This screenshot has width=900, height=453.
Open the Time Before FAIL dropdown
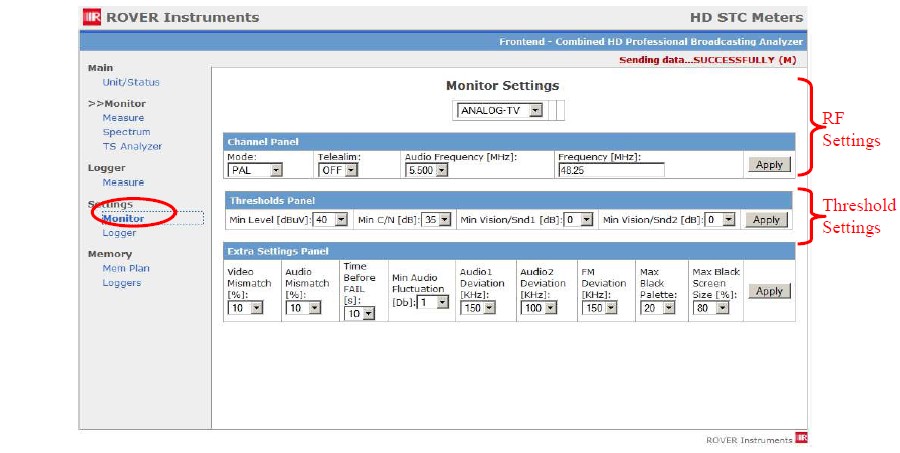(x=360, y=313)
